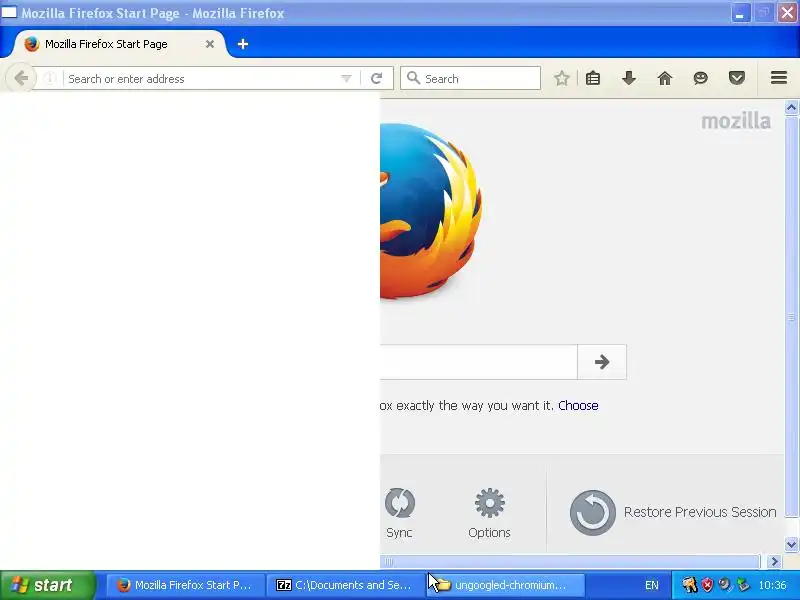This screenshot has height=600, width=800.
Task: Reload the current page
Action: click(377, 79)
